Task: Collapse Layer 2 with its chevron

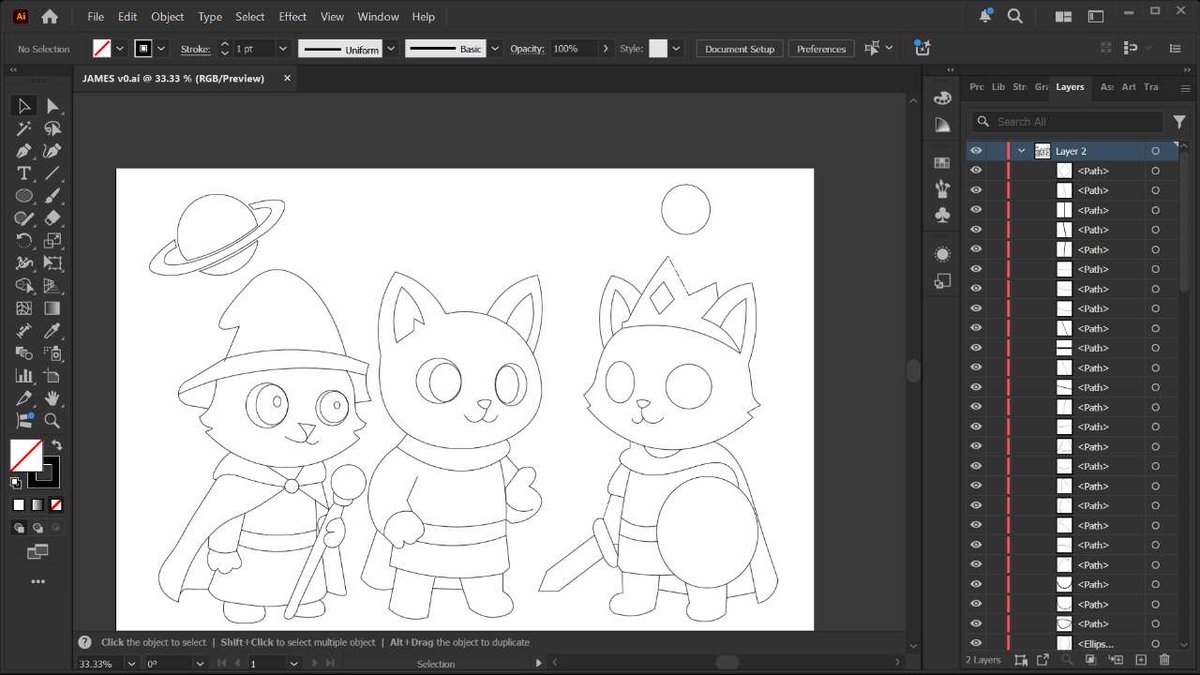Action: (1021, 151)
